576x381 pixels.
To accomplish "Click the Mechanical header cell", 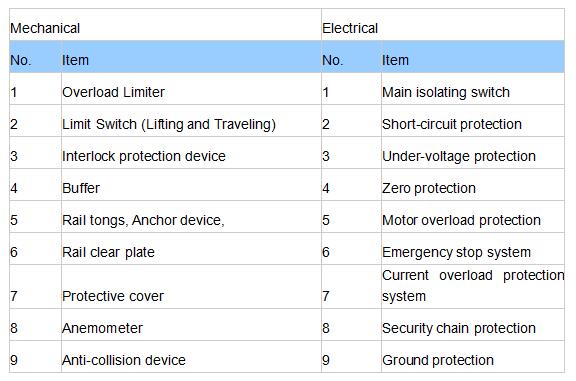I will (x=165, y=25).
